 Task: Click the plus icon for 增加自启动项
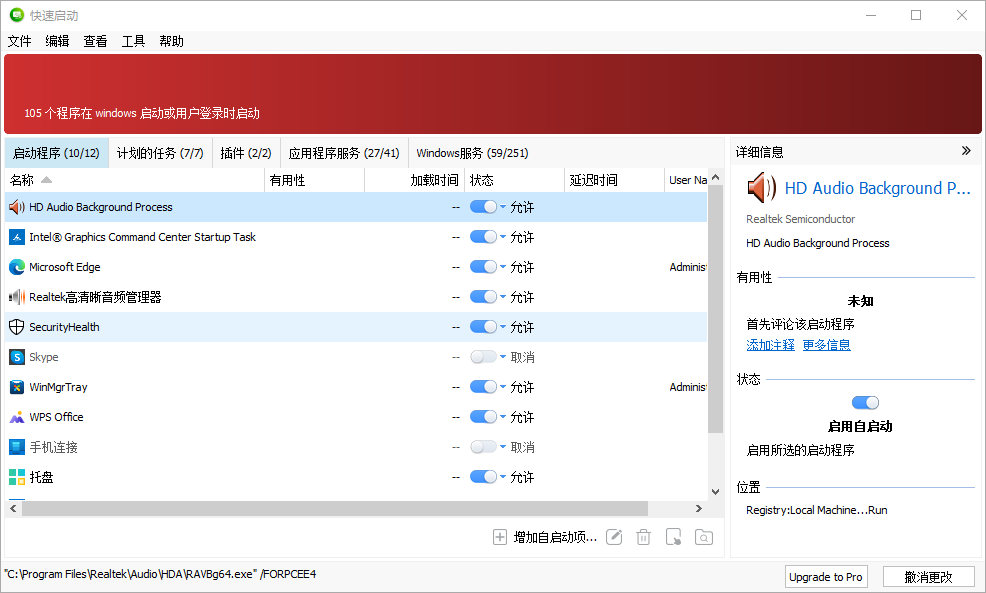(500, 537)
